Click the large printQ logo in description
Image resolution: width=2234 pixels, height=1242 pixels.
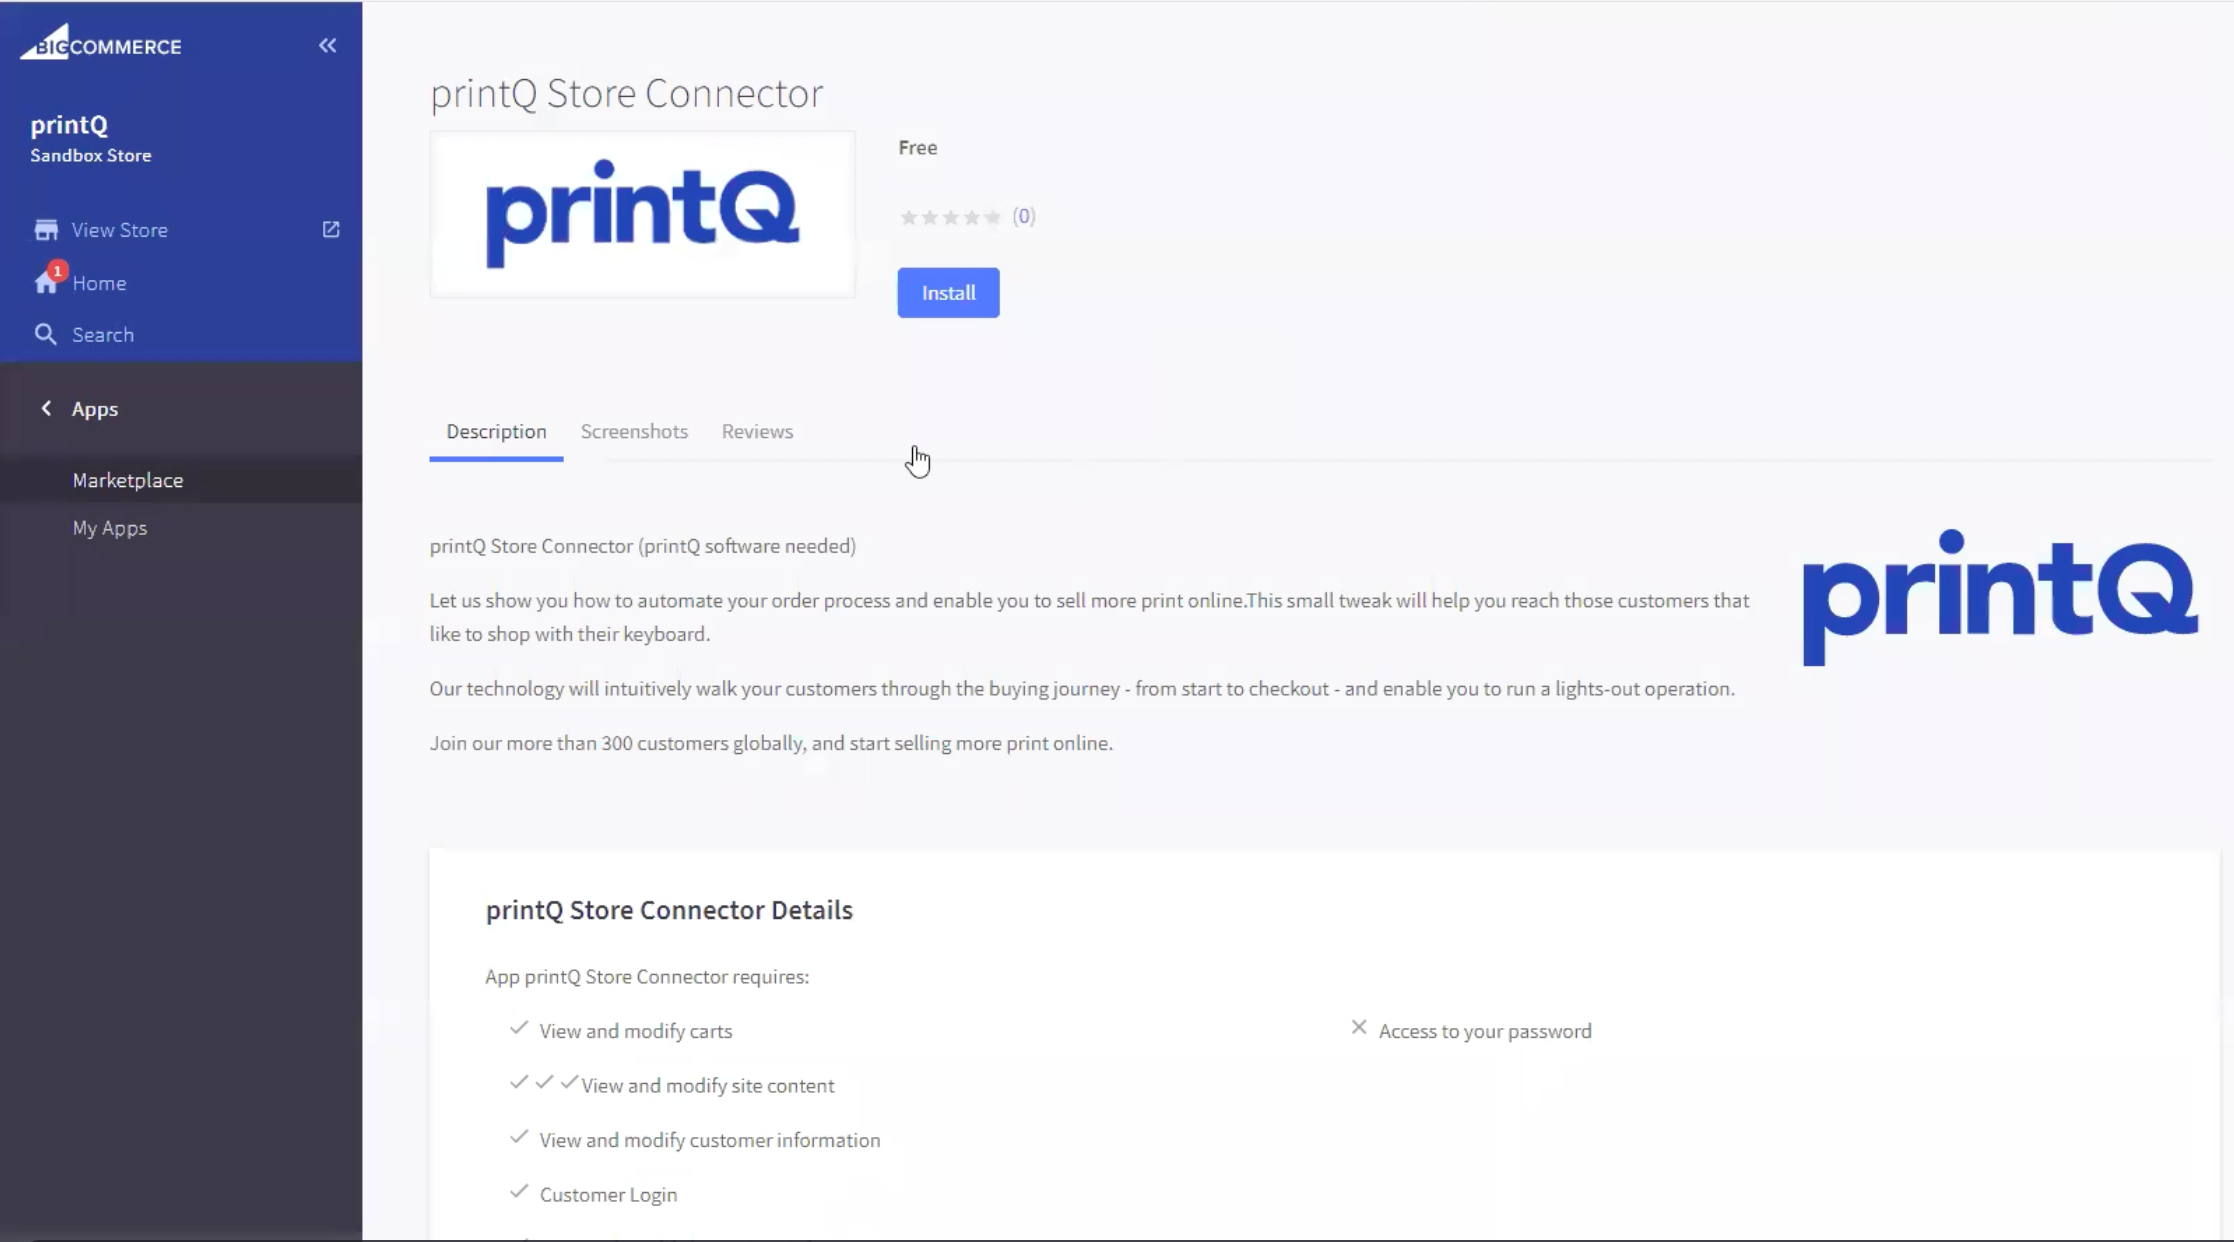point(1999,596)
